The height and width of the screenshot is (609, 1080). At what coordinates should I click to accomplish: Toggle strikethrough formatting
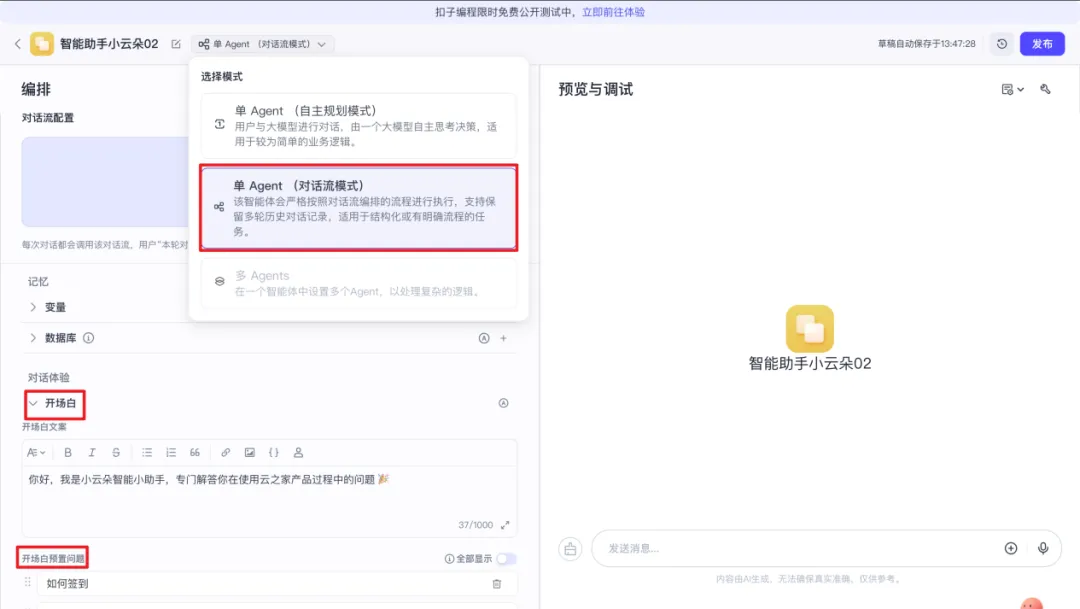[x=116, y=453]
